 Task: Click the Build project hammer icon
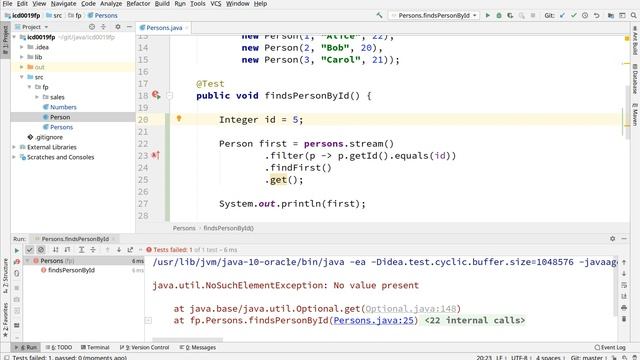[x=379, y=15]
